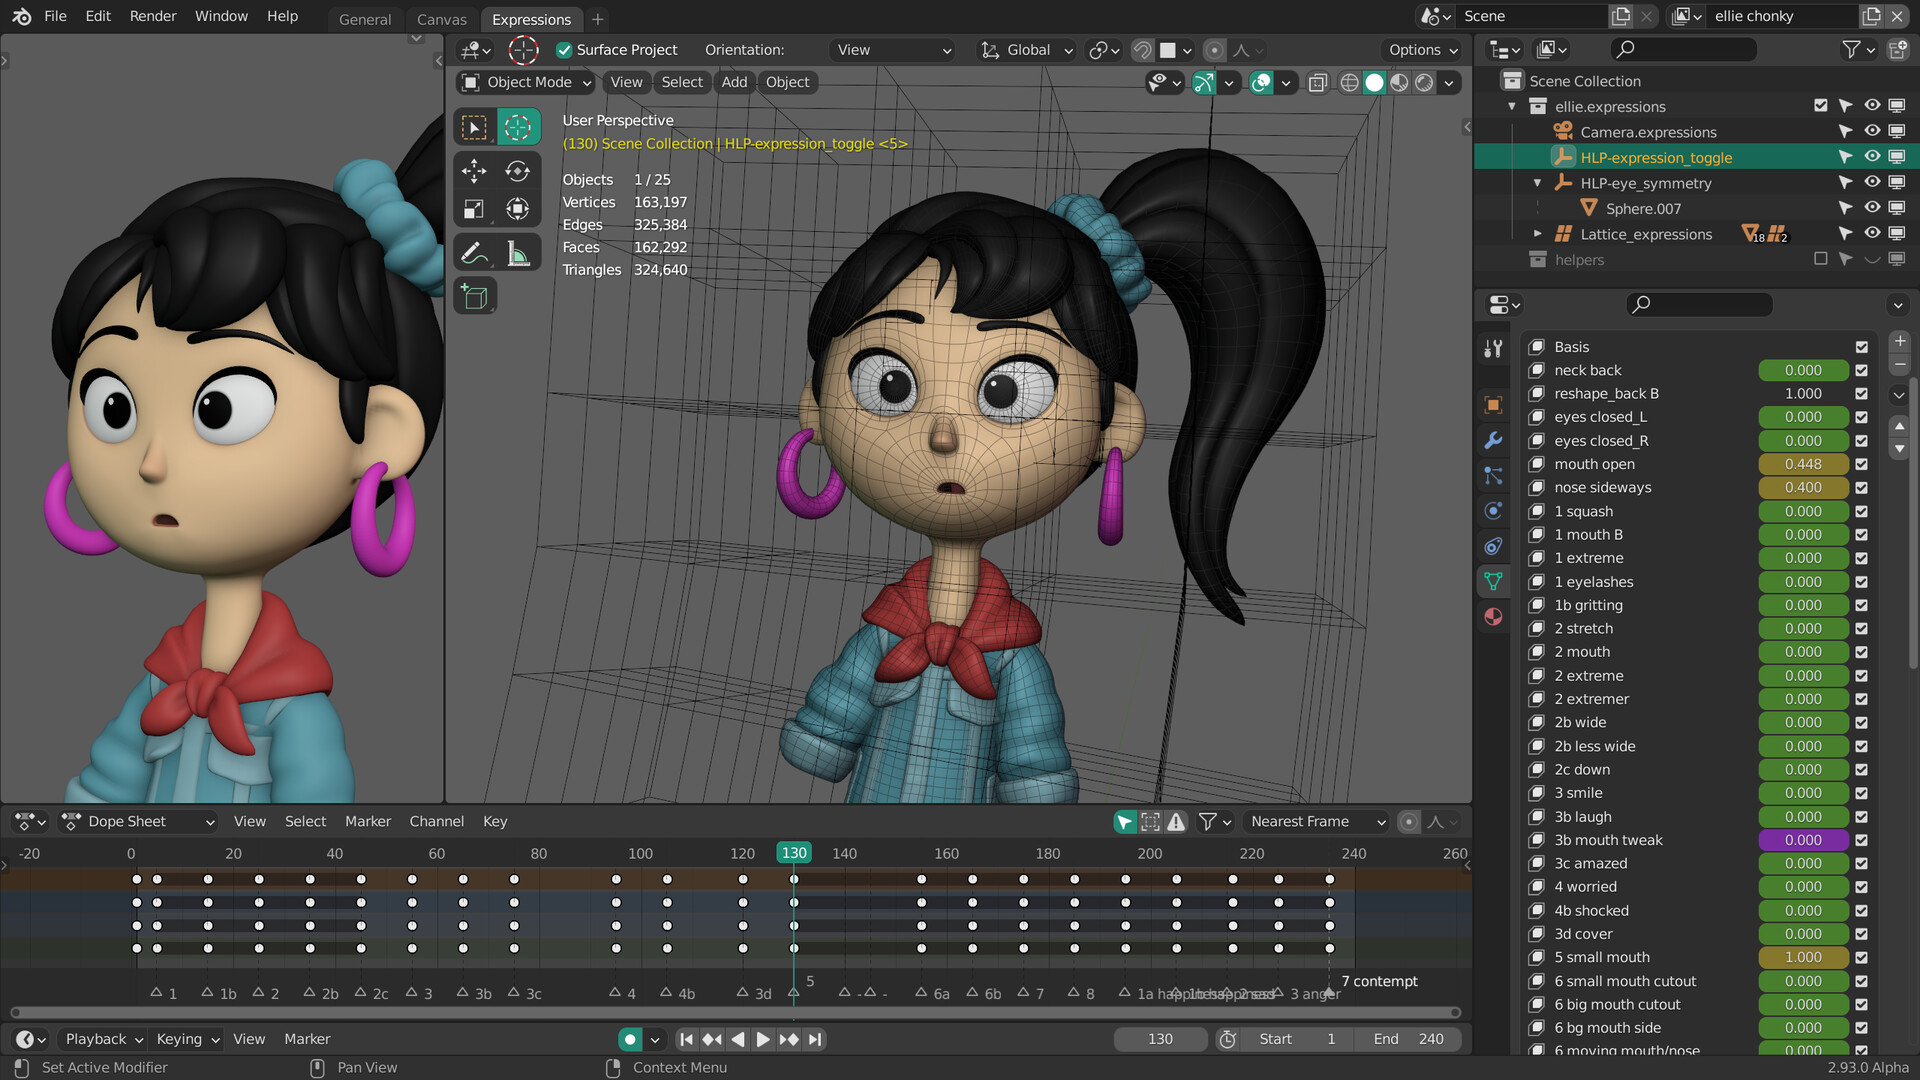The width and height of the screenshot is (1920, 1080).
Task: Expand the Lattice_expressions tree item
Action: click(1538, 234)
